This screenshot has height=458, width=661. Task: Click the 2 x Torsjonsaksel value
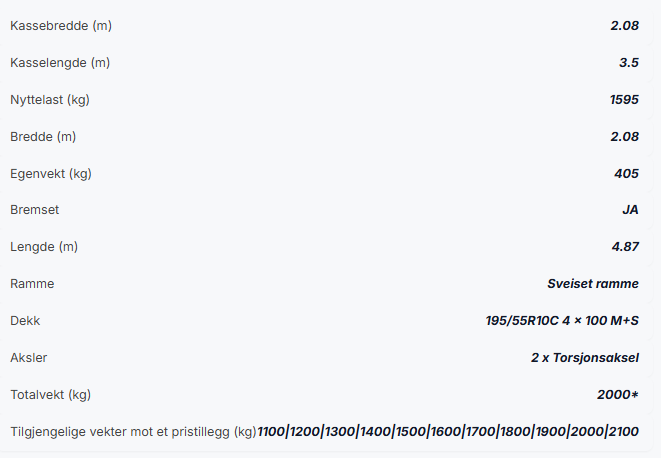pos(585,358)
